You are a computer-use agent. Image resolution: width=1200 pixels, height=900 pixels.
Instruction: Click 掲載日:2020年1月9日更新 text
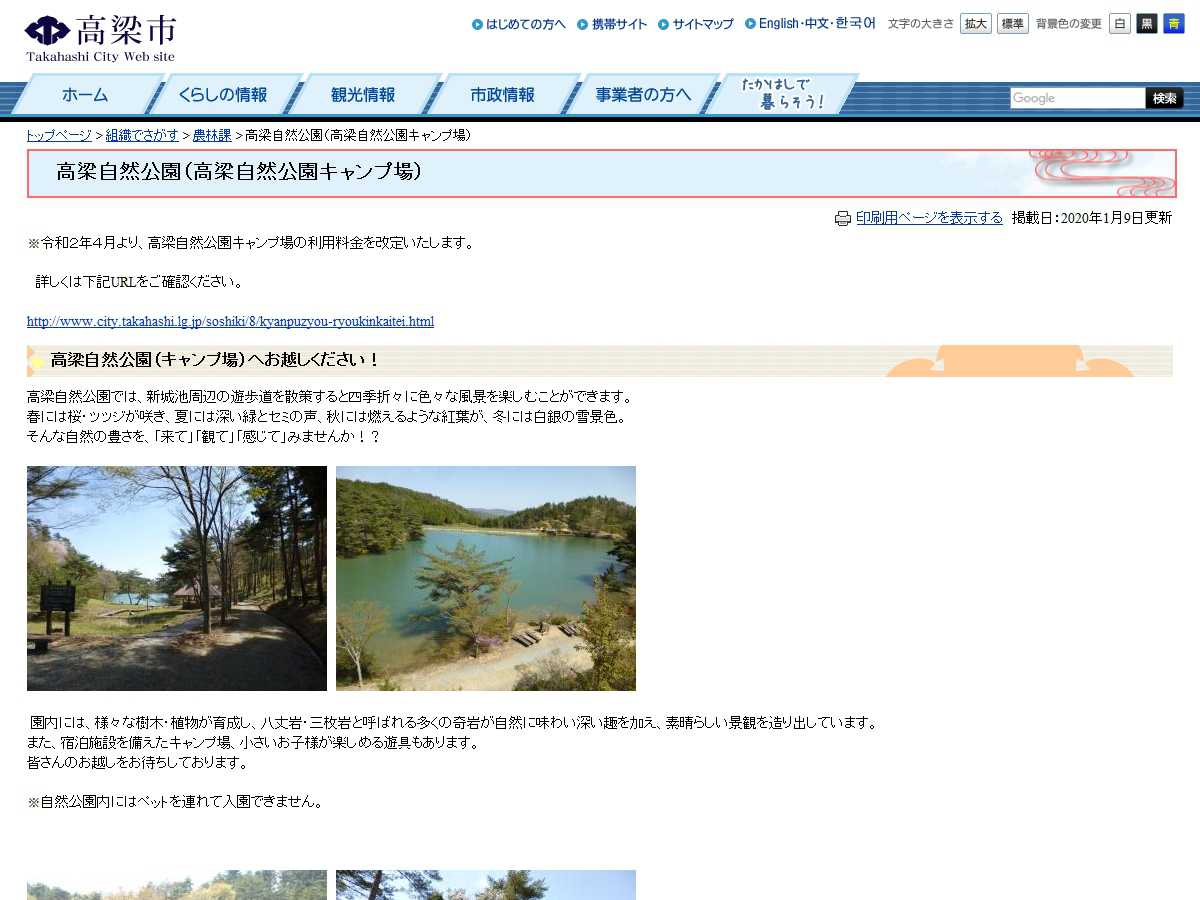click(1092, 218)
